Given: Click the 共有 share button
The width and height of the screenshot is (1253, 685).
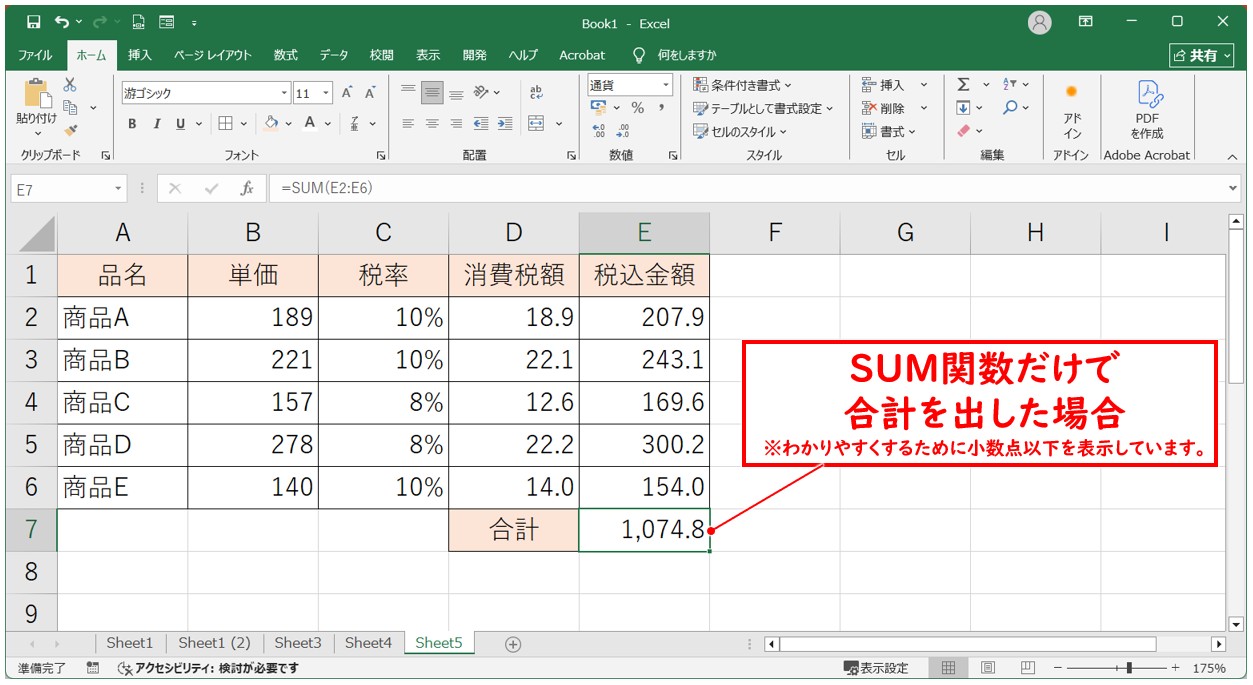Looking at the screenshot, I should [x=1201, y=56].
